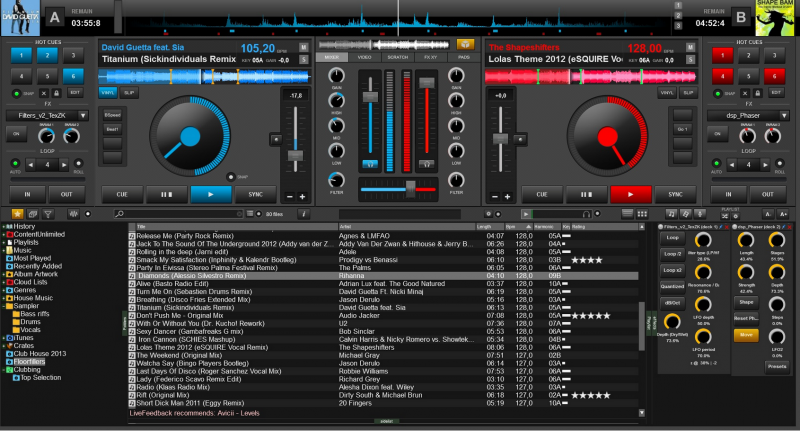Set loop OUT point on deck B

767,194
